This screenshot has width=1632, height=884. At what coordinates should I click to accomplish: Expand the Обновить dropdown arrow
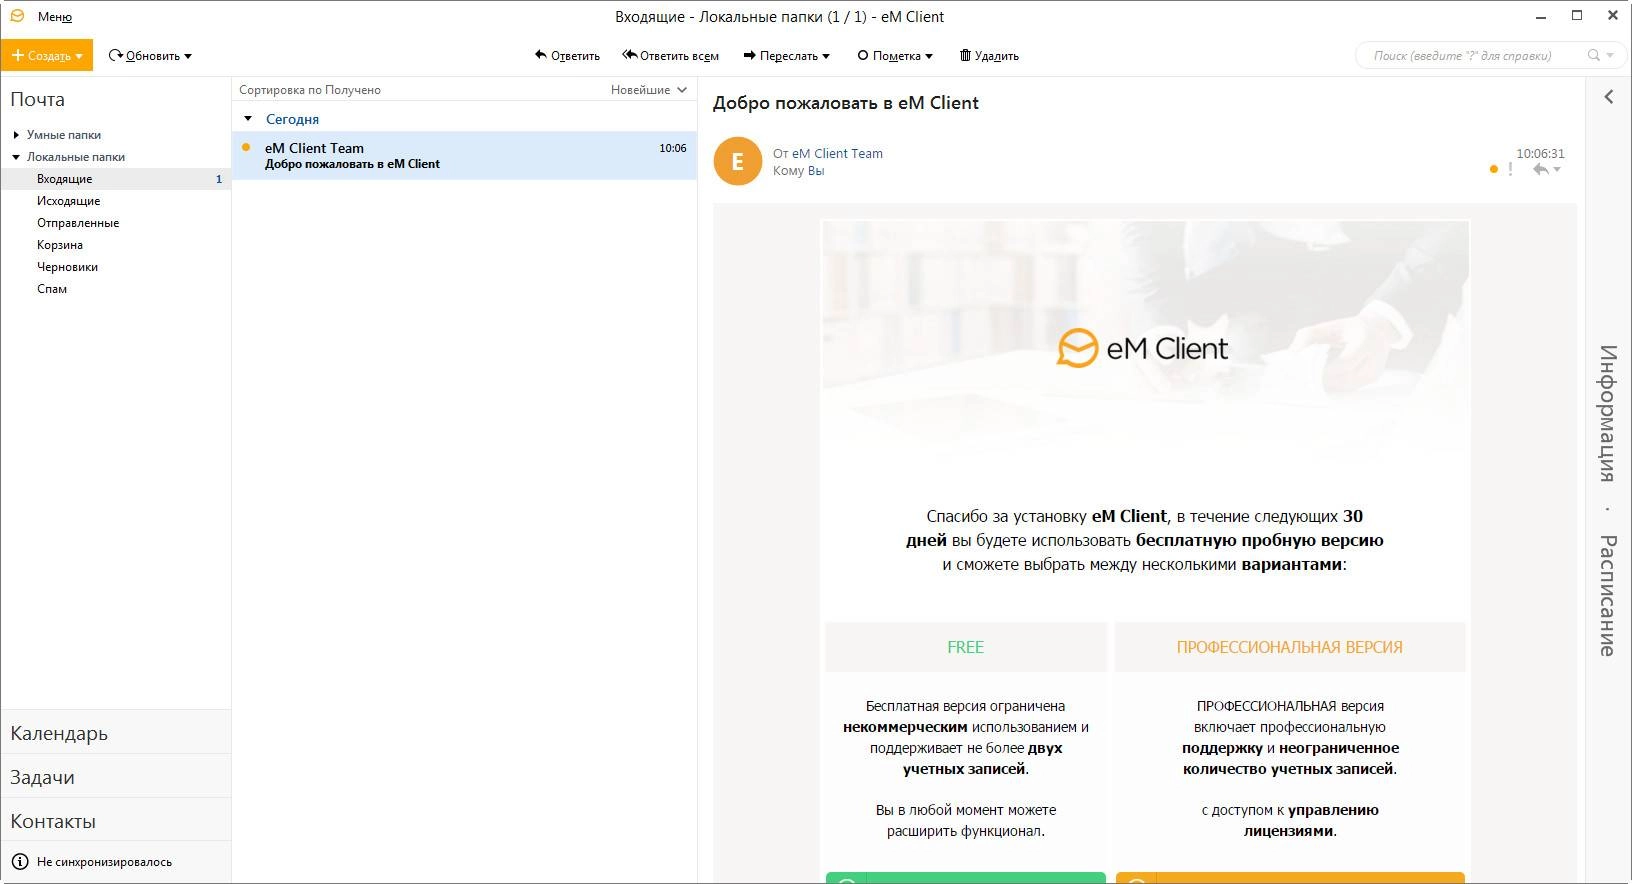pos(188,57)
